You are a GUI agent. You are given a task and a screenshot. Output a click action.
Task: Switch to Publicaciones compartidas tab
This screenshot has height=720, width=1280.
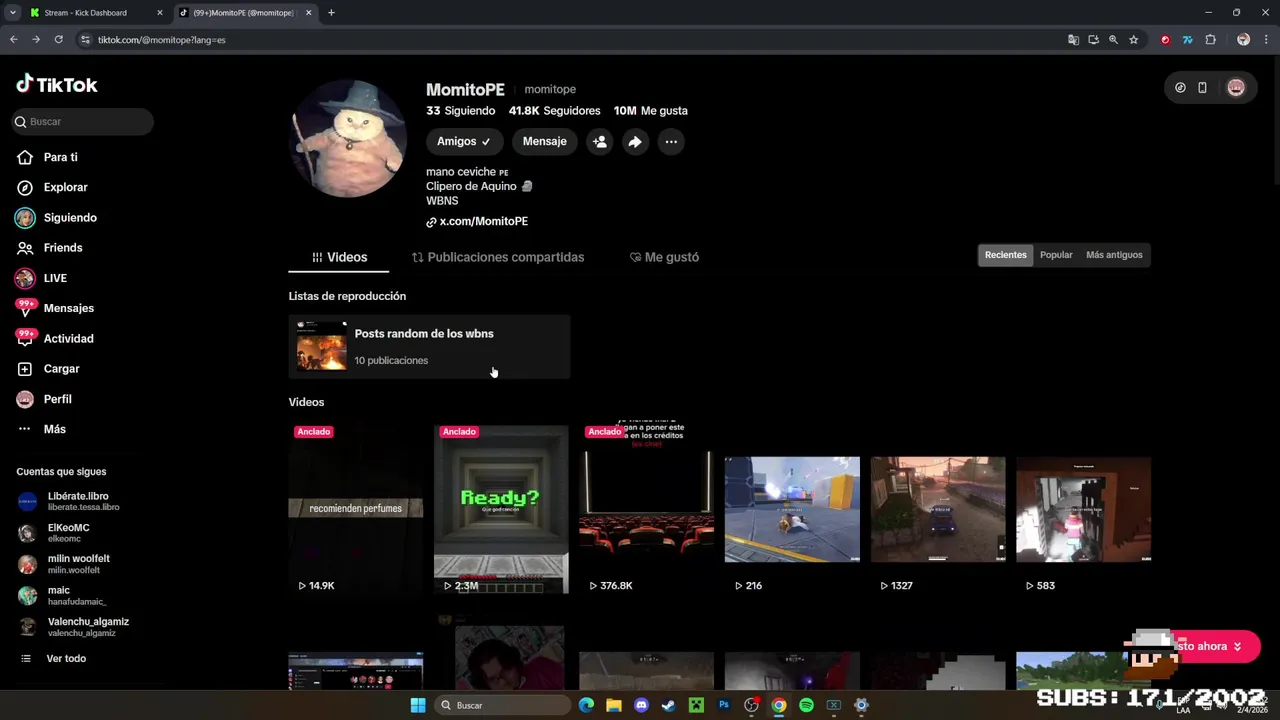(498, 257)
